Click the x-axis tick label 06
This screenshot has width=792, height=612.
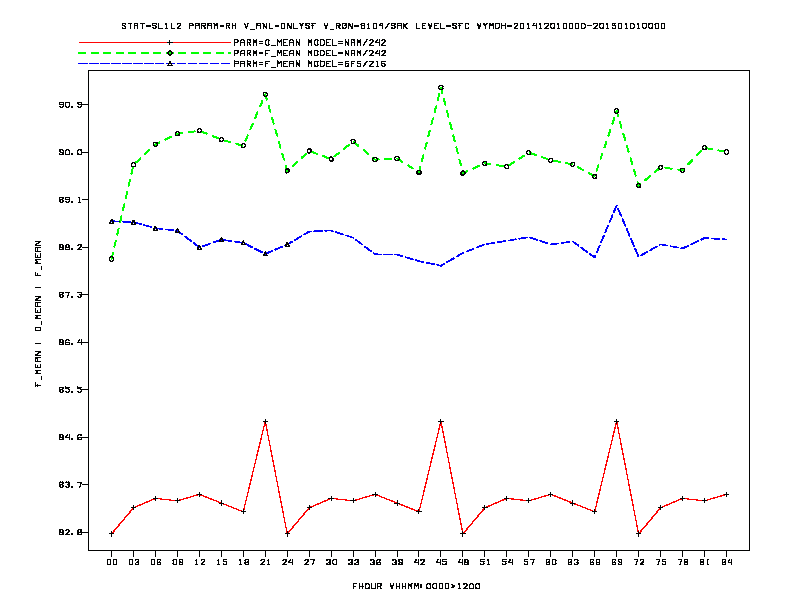coord(156,562)
